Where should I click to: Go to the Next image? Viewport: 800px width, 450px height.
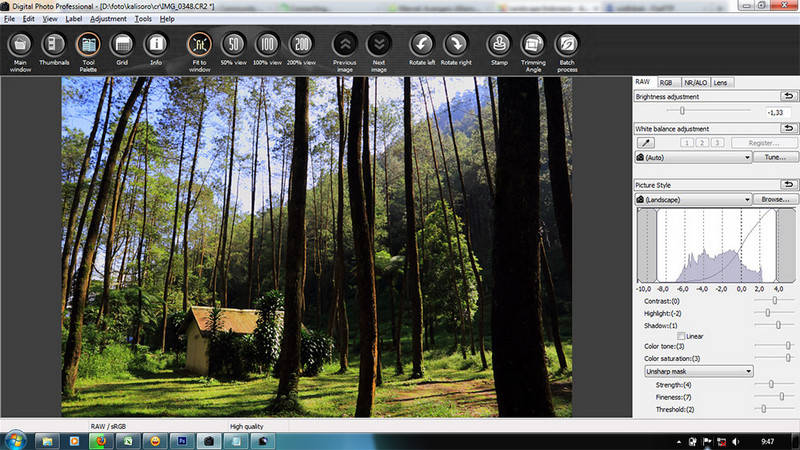point(379,51)
